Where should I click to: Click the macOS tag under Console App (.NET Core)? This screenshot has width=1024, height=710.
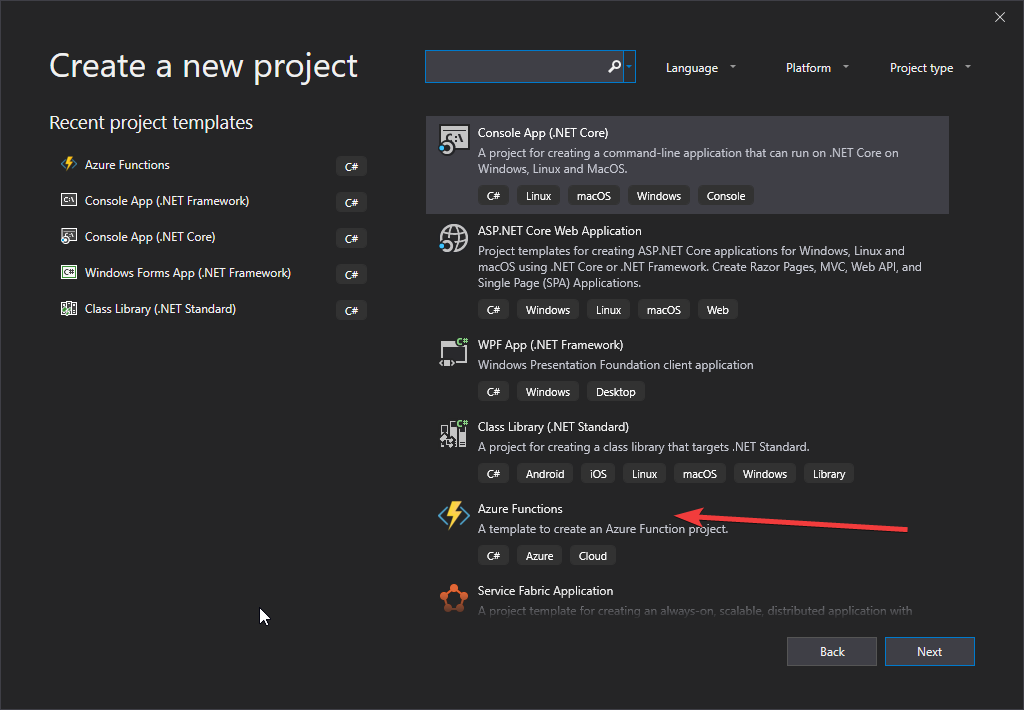click(594, 196)
